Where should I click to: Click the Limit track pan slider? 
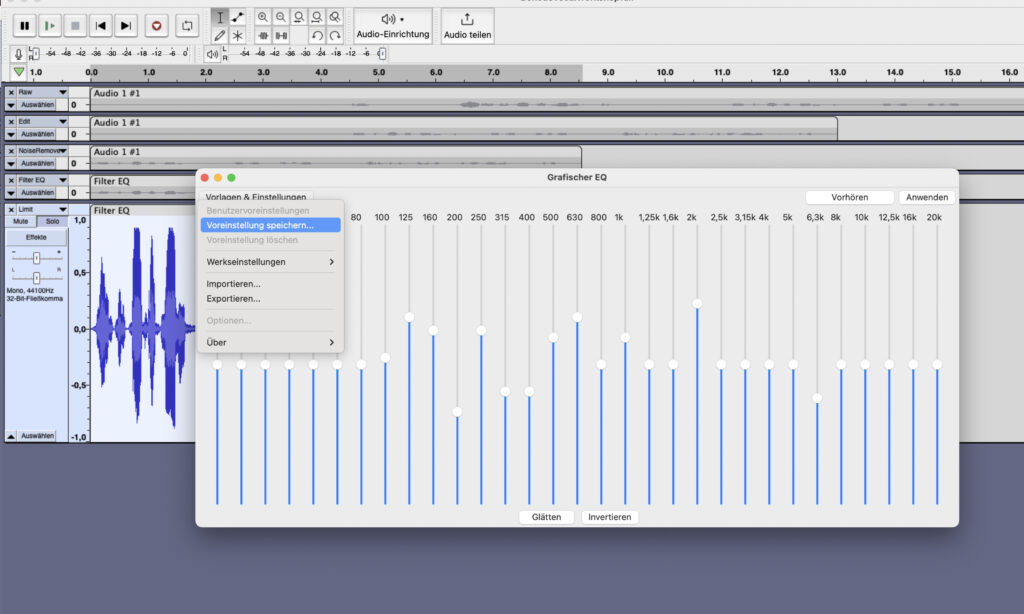point(37,278)
